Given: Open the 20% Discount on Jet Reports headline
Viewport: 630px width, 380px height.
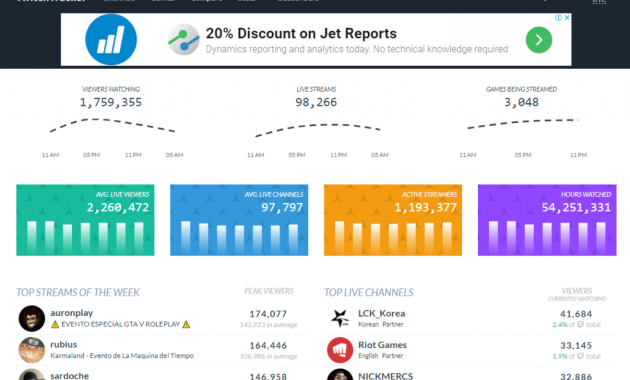Looking at the screenshot, I should (301, 33).
